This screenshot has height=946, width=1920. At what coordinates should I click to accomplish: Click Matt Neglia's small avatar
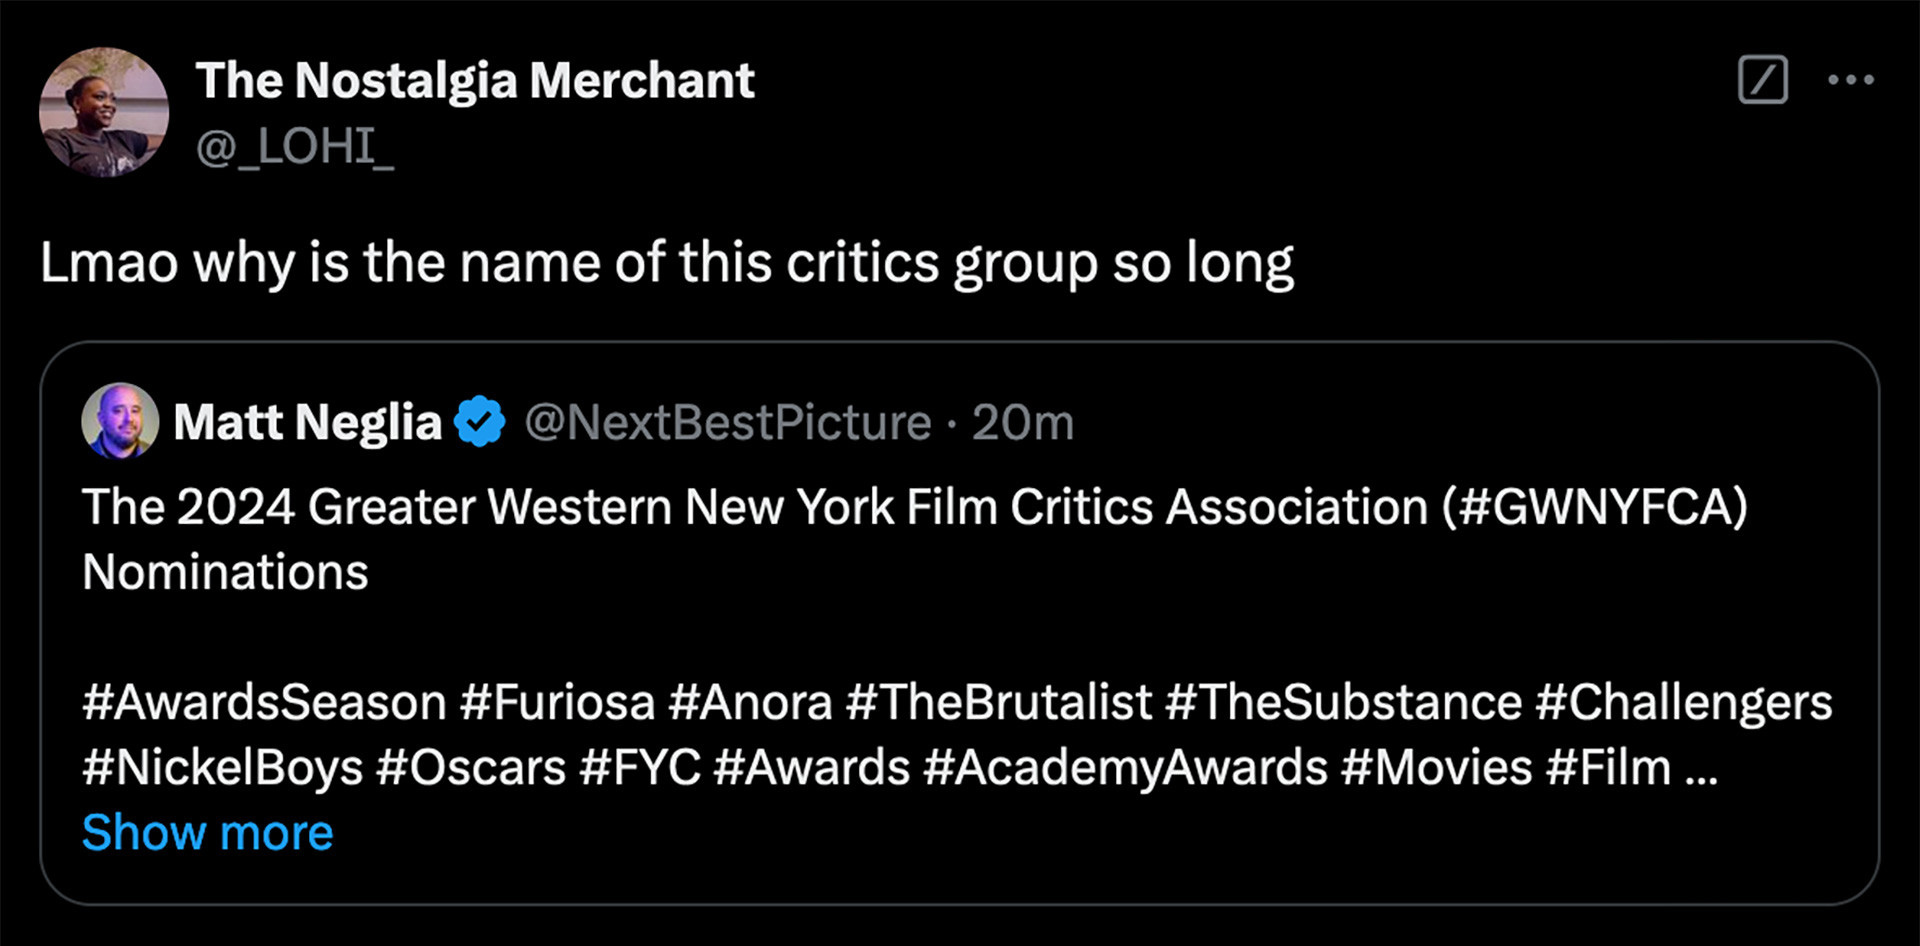point(120,421)
